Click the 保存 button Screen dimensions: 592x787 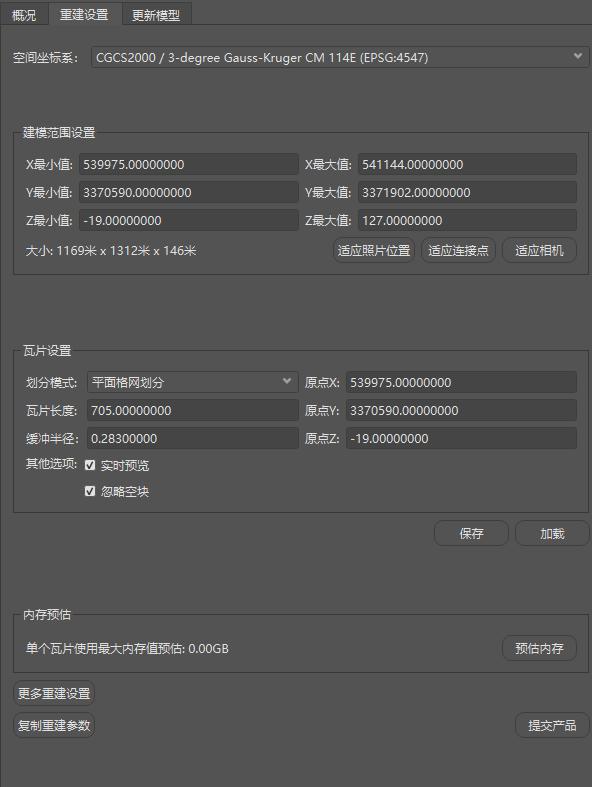tap(471, 534)
